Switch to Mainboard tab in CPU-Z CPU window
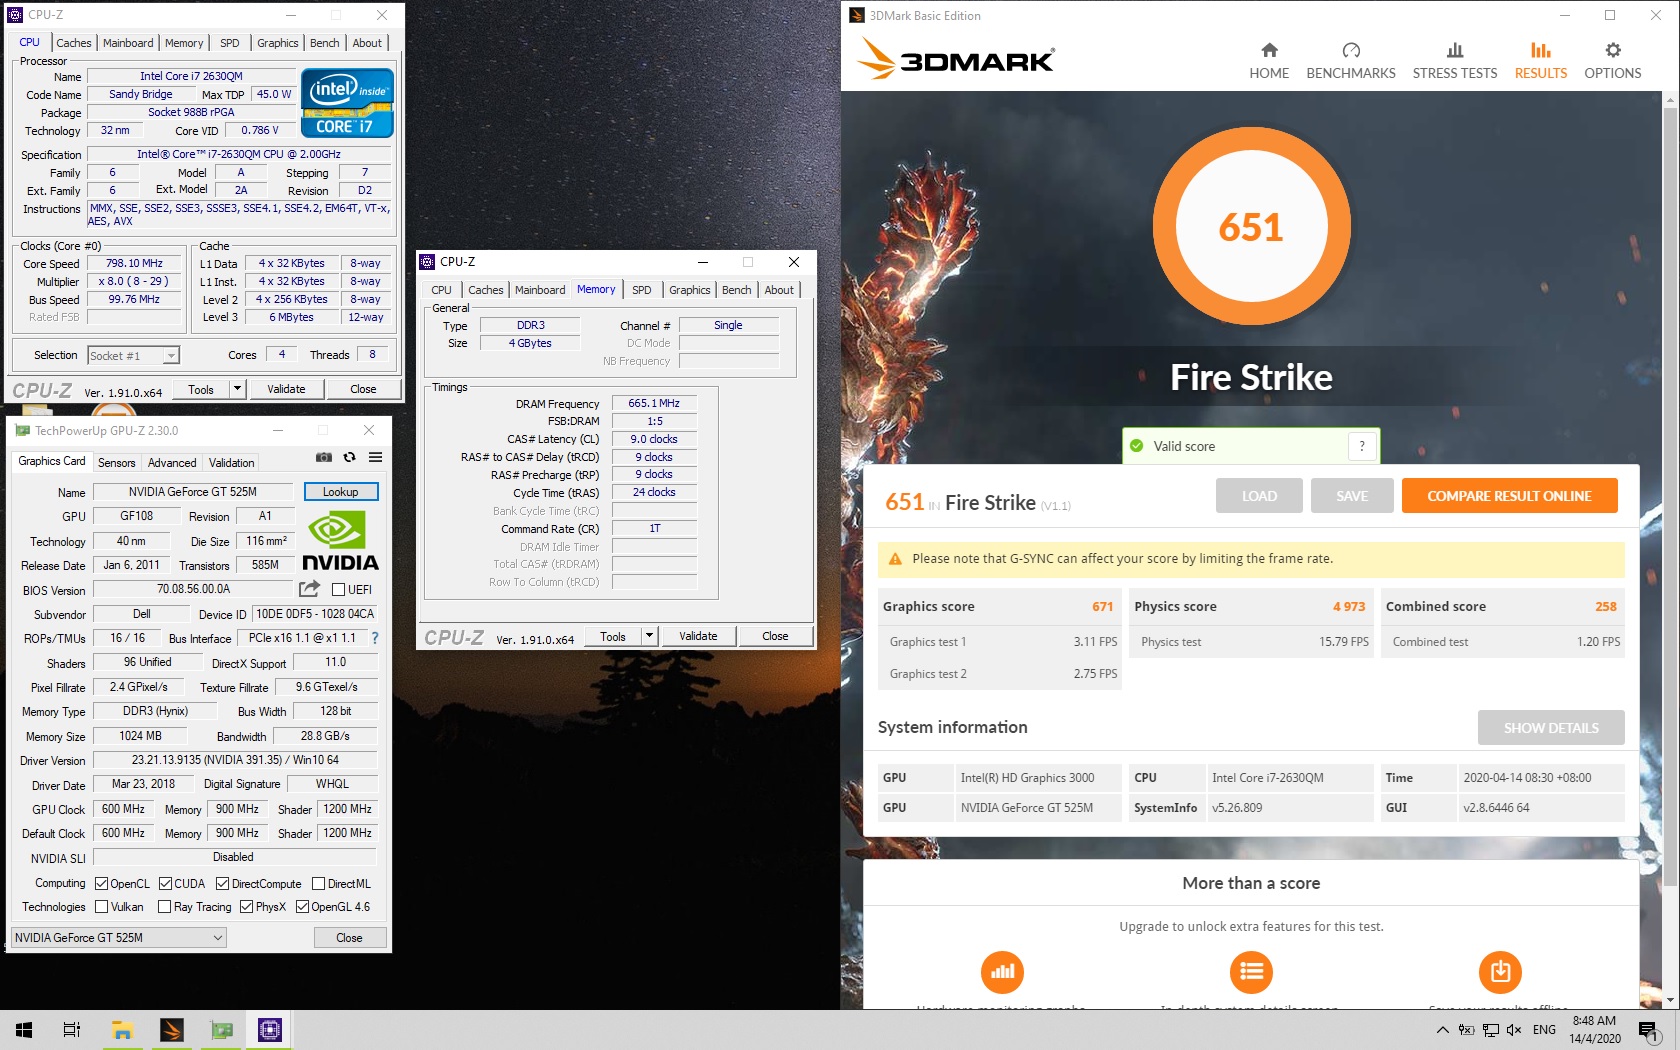This screenshot has width=1680, height=1050. click(x=128, y=43)
